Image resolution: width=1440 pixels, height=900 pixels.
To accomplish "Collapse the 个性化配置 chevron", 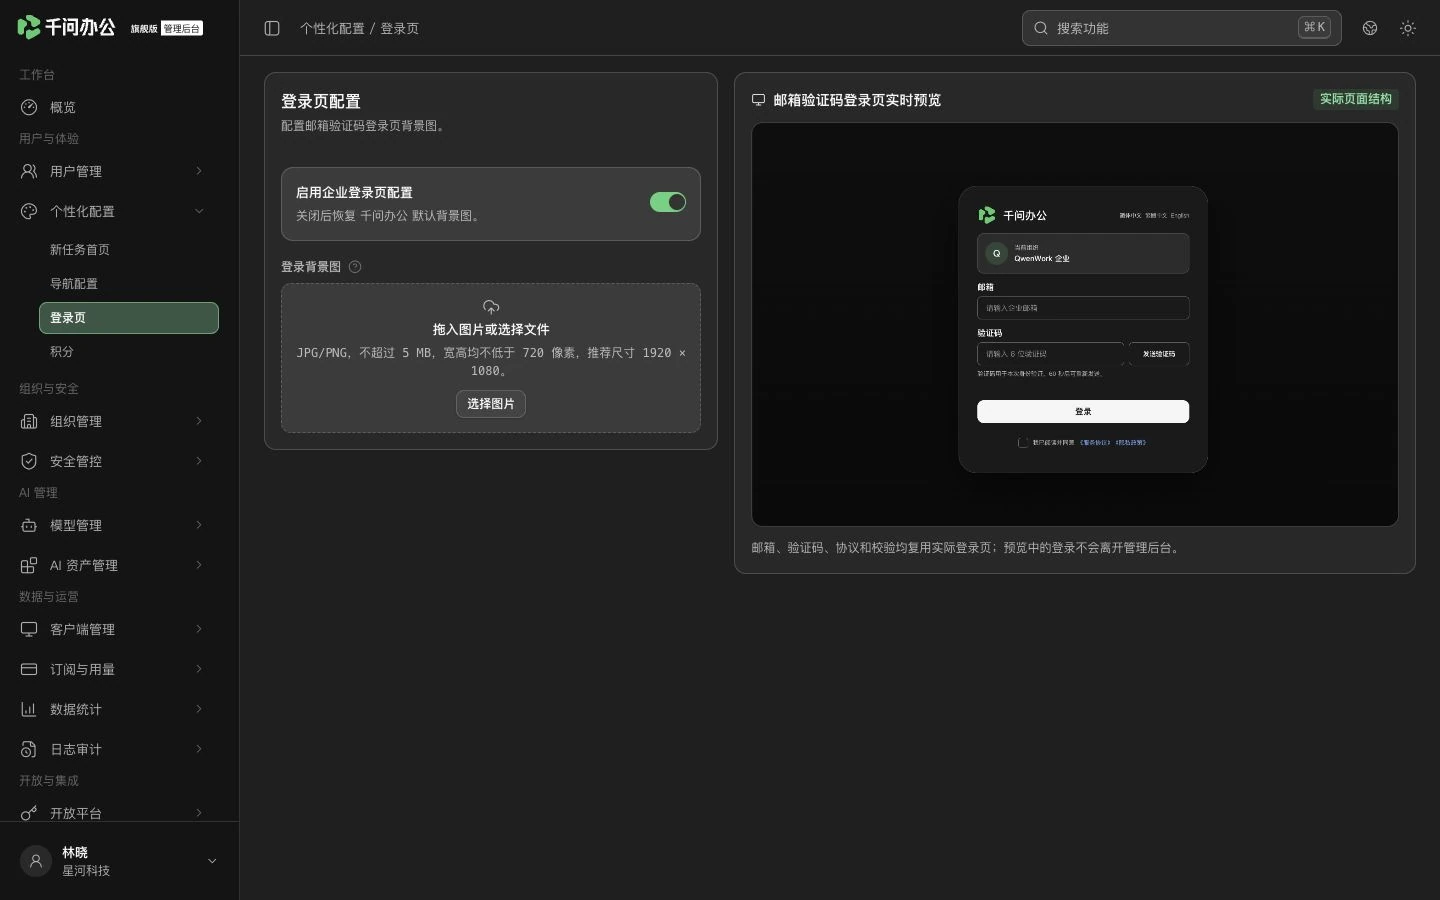I will coord(199,211).
